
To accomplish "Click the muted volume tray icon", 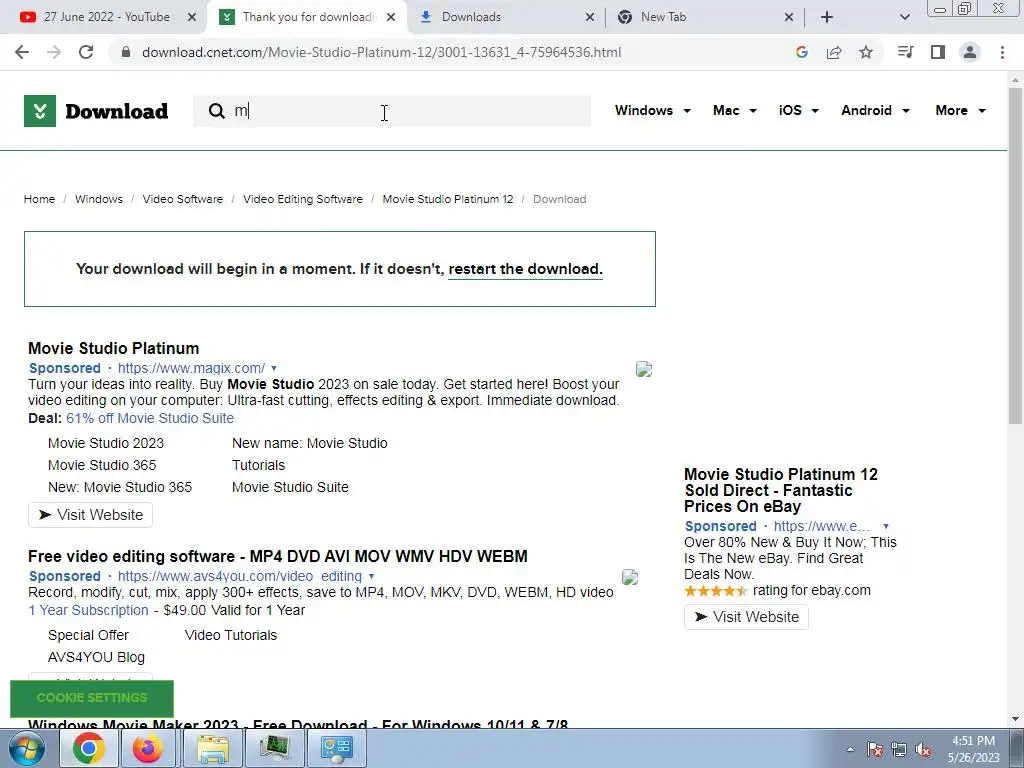I will click(923, 749).
